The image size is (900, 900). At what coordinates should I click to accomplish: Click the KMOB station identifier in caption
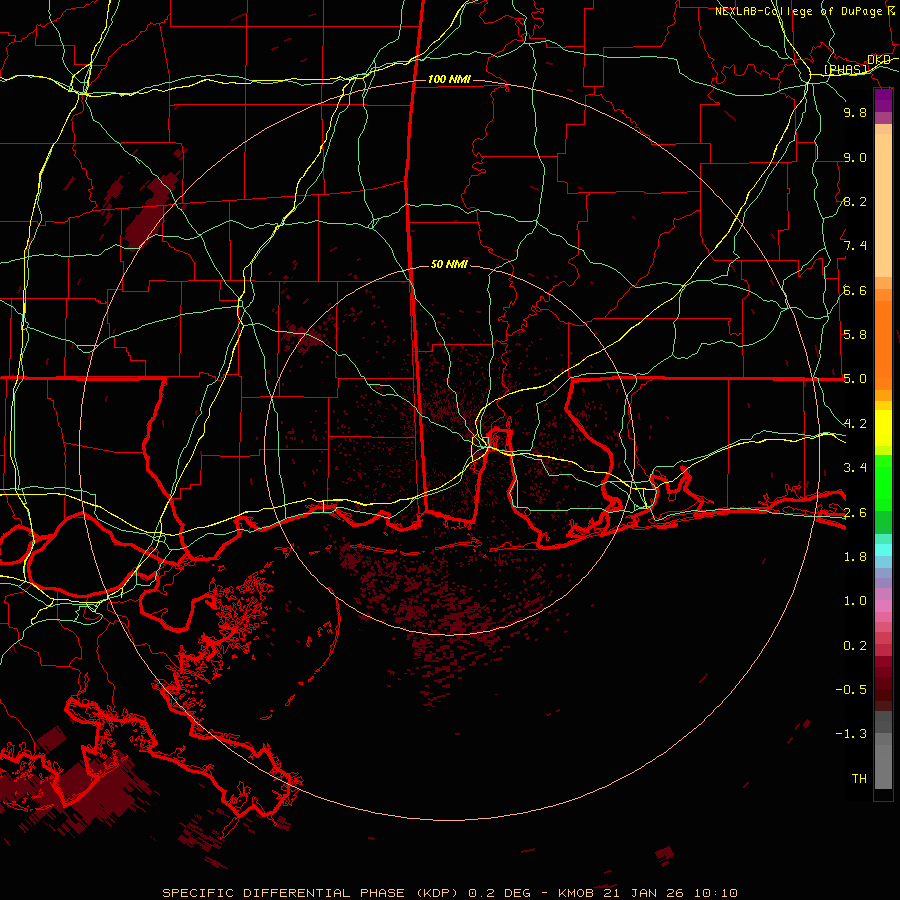pyautogui.click(x=577, y=893)
